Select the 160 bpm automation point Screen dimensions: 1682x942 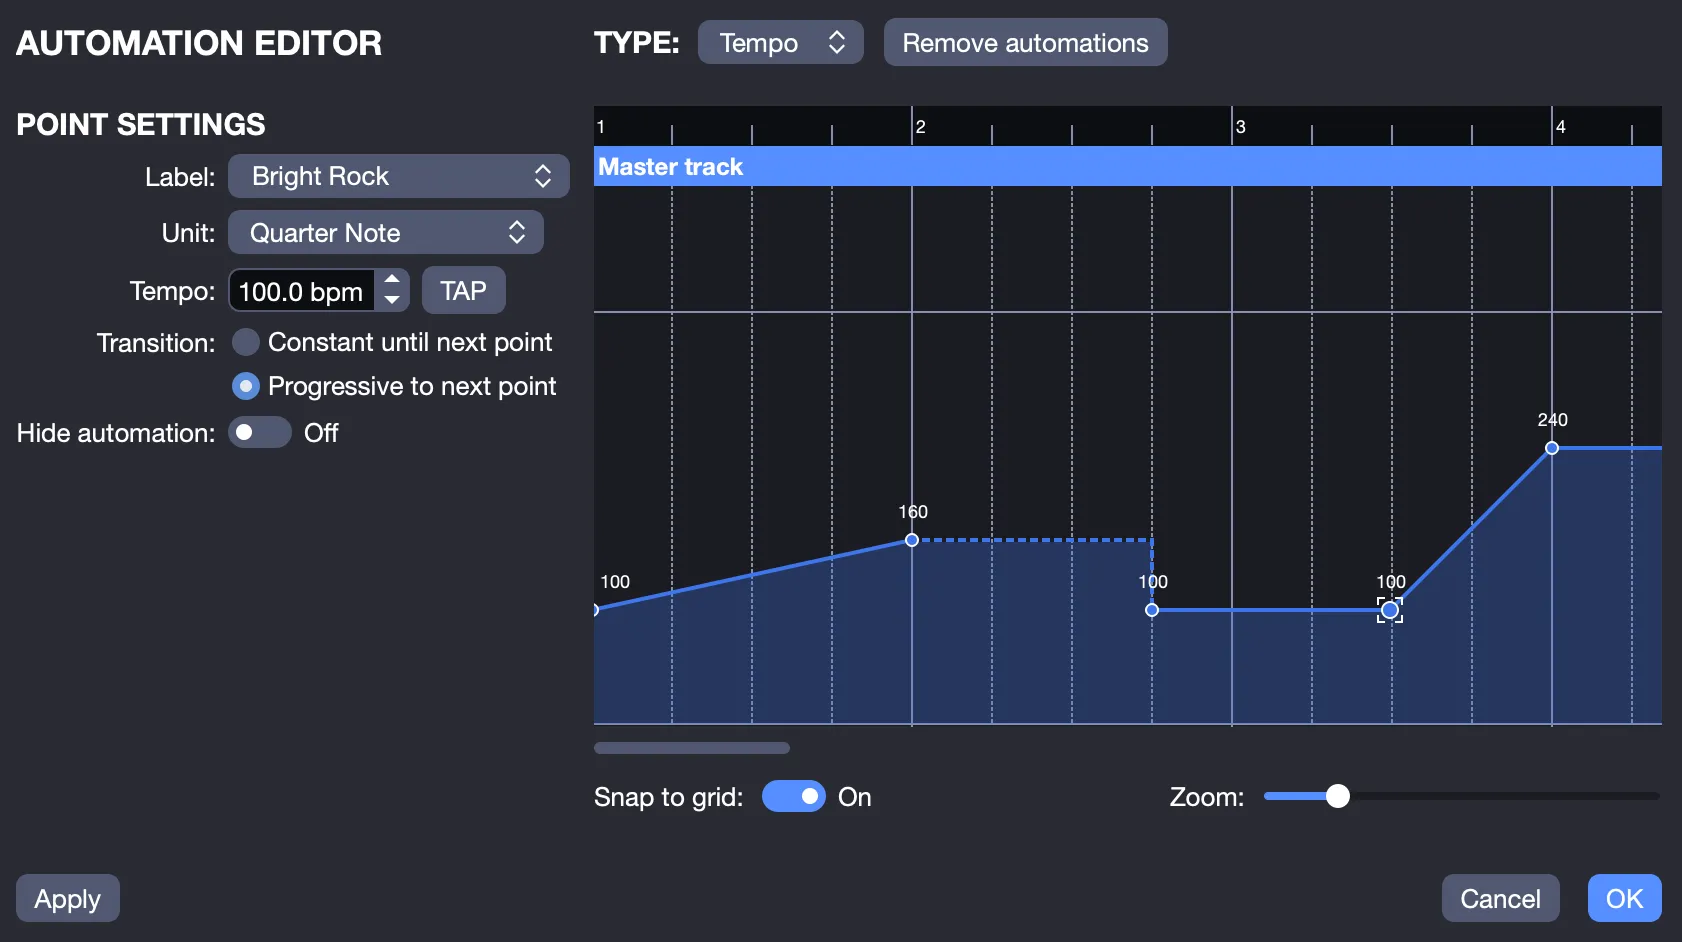click(x=912, y=540)
